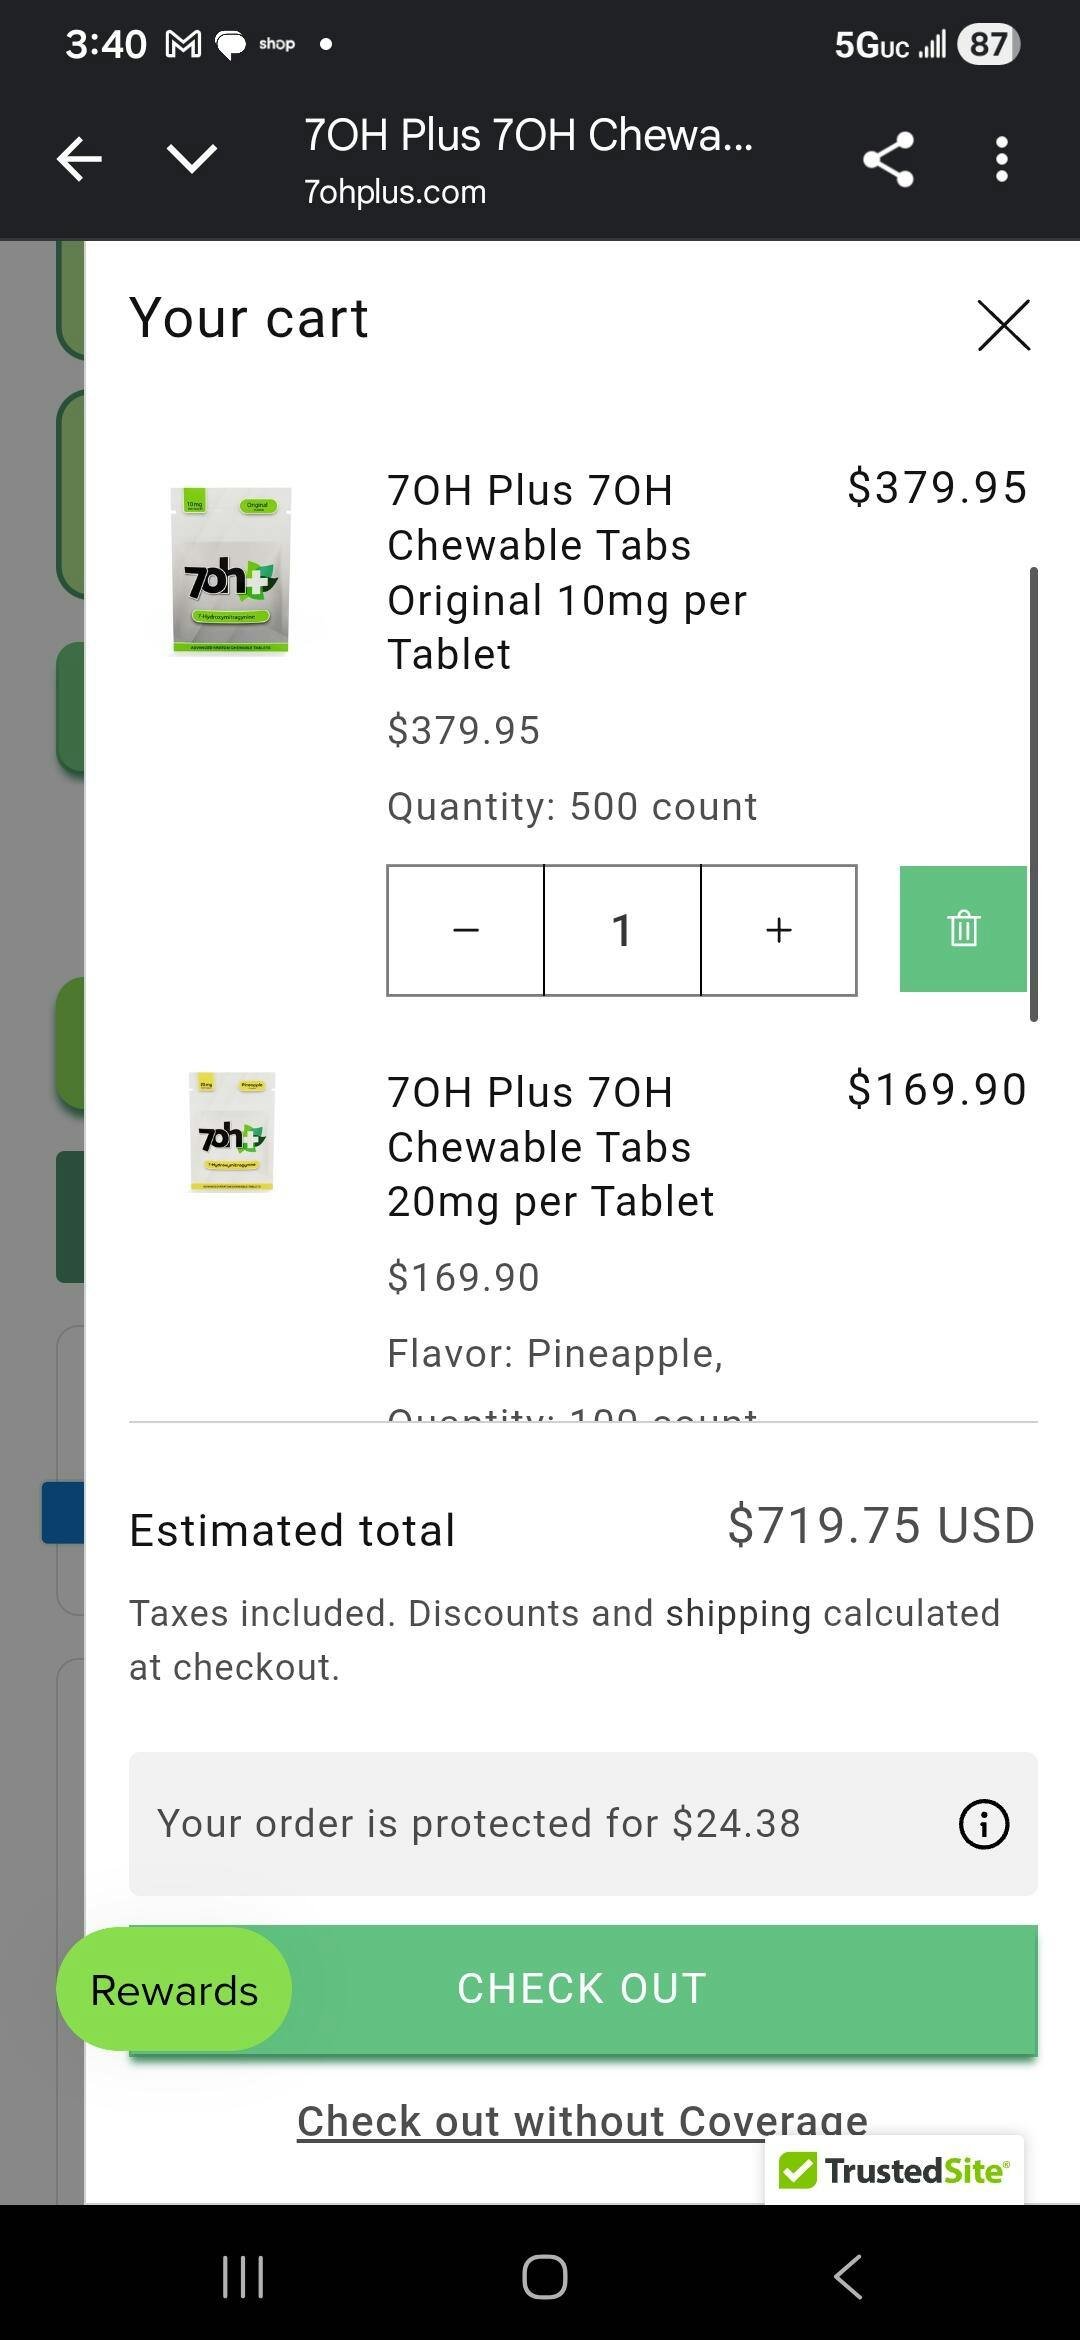Close the Your cart panel
The image size is (1080, 2340).
click(1003, 325)
